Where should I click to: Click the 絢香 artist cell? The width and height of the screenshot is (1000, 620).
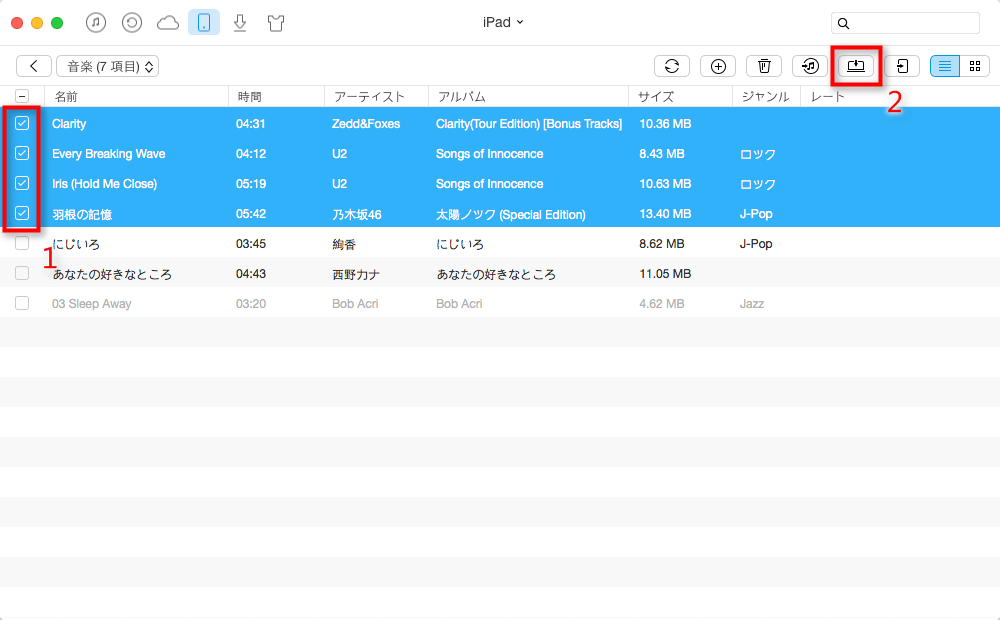click(x=344, y=244)
